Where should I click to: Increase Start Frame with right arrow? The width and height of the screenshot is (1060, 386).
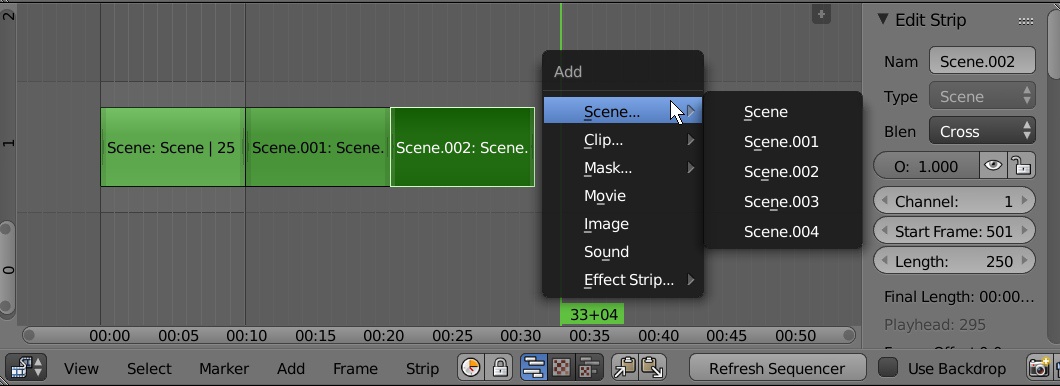click(x=1025, y=231)
